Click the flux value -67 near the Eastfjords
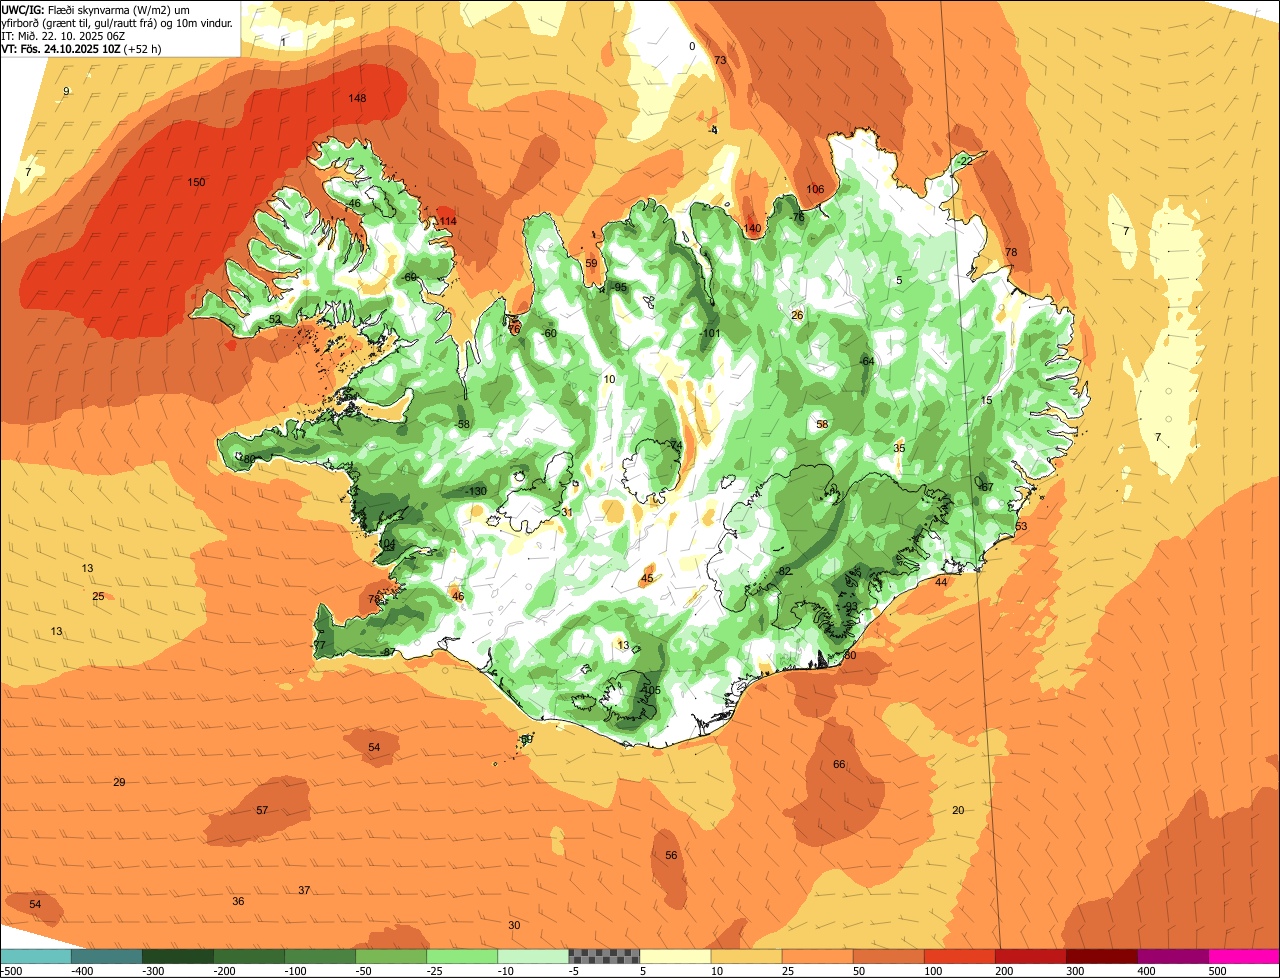Screen dimensions: 1280x978 (x=984, y=487)
